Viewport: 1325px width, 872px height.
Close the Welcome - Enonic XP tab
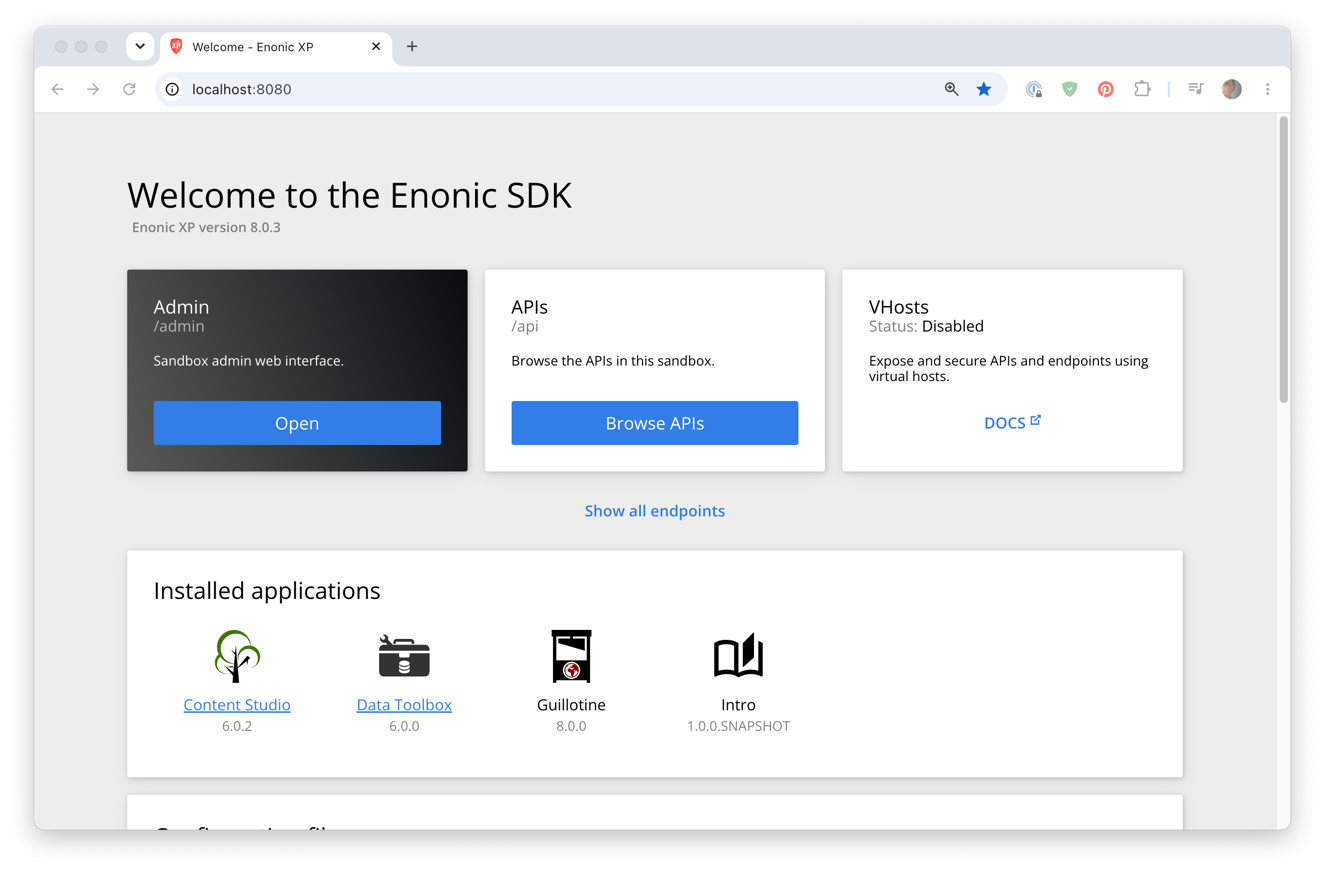(x=376, y=46)
